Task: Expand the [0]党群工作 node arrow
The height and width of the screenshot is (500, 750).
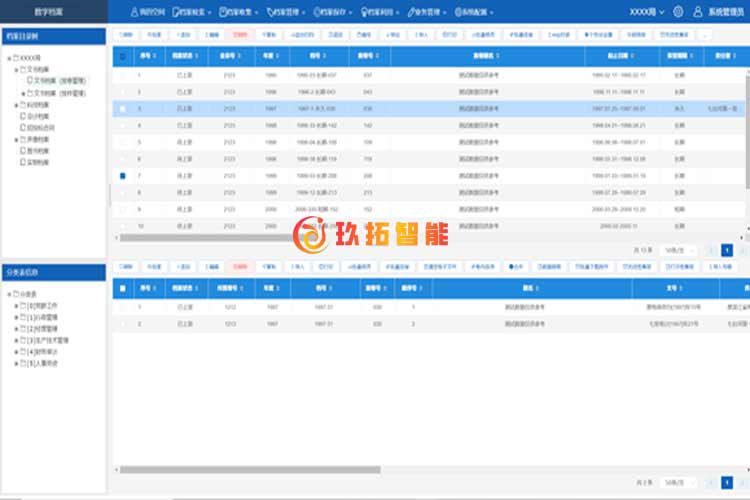Action: [x=16, y=306]
